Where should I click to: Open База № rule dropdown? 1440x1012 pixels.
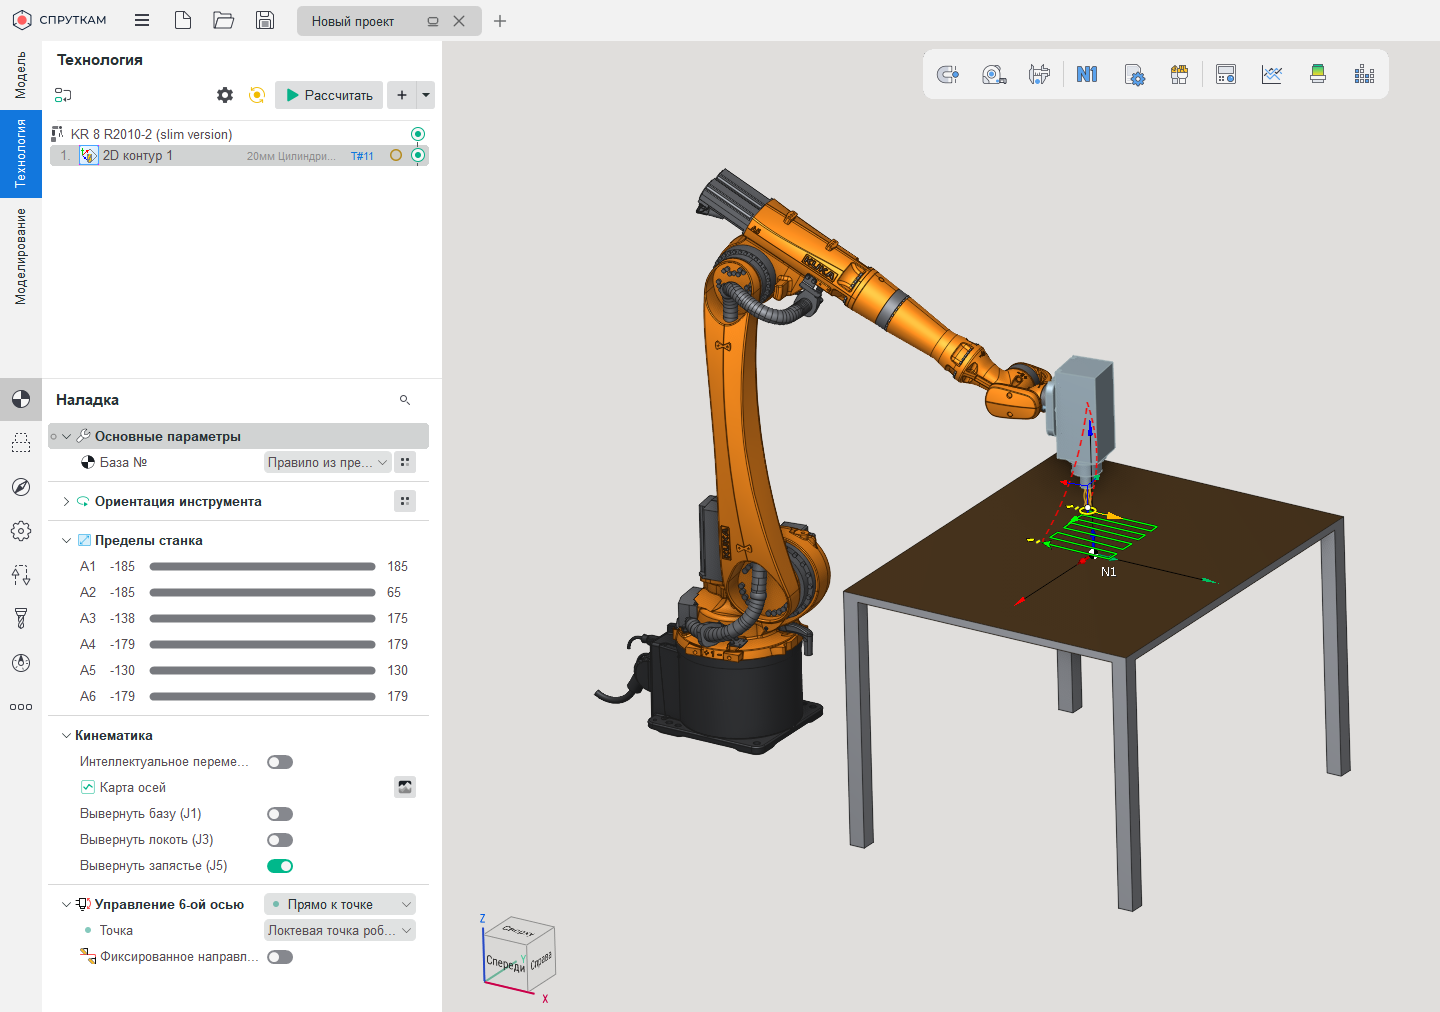[327, 462]
